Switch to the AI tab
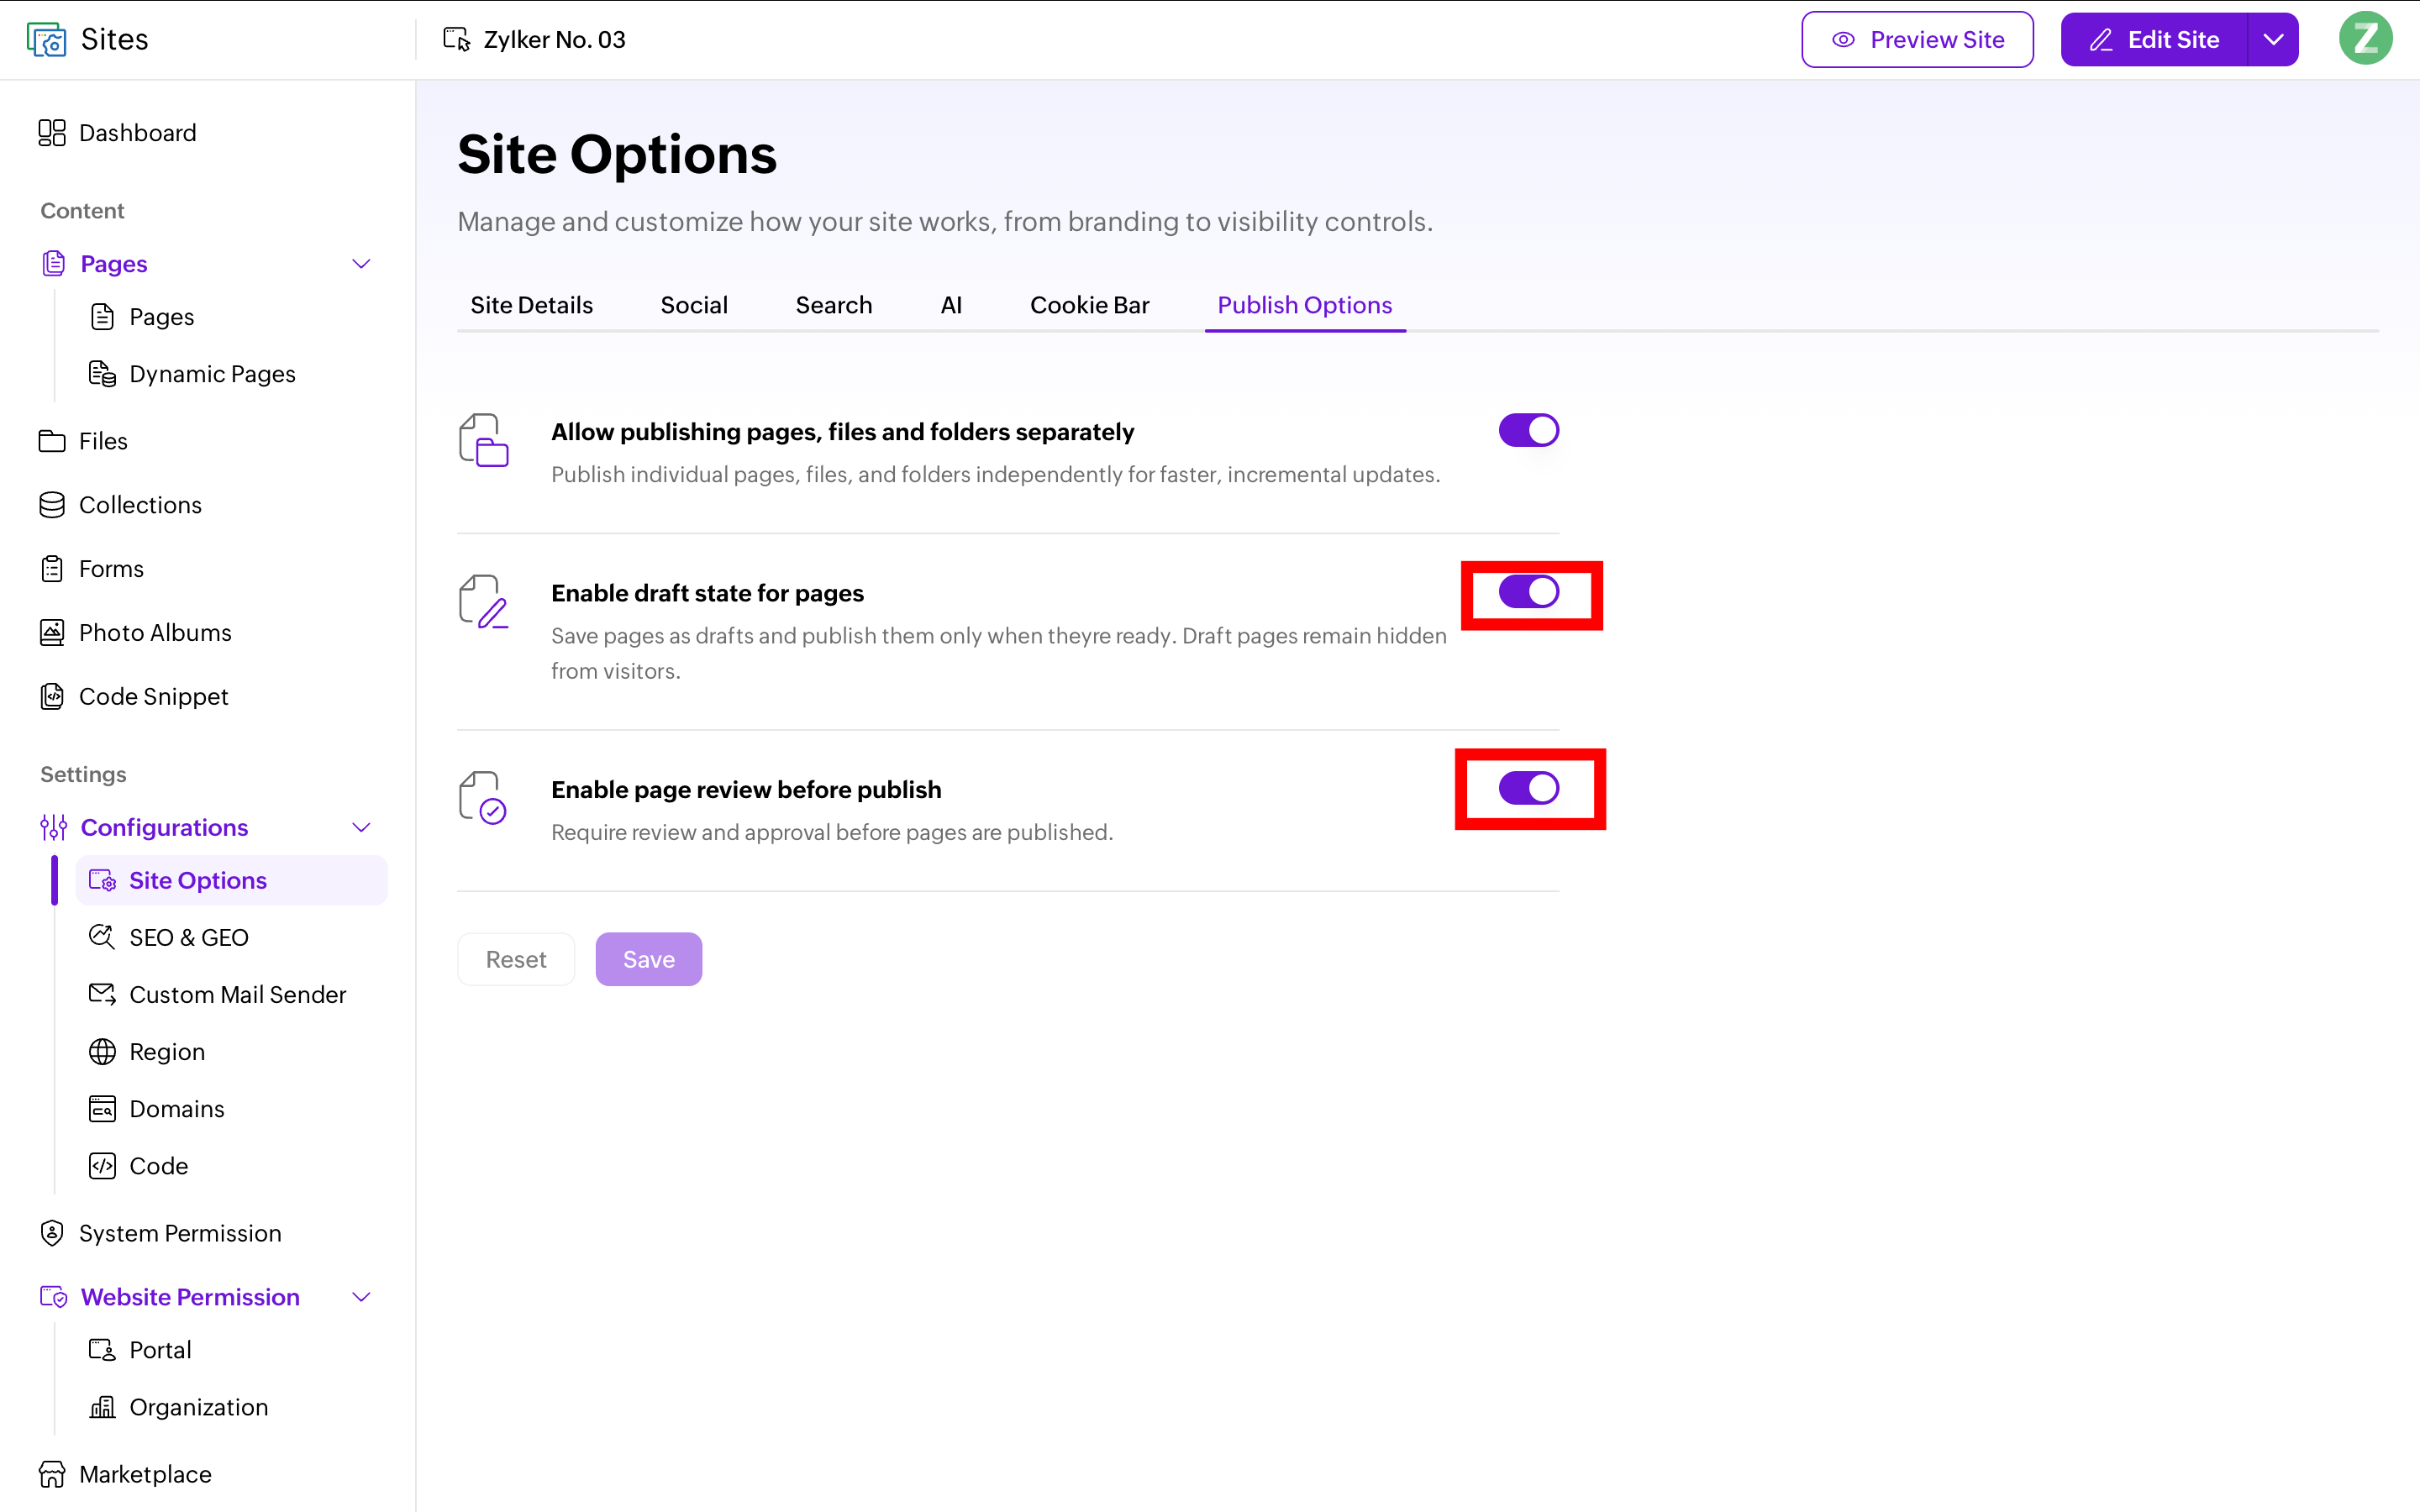 point(951,305)
